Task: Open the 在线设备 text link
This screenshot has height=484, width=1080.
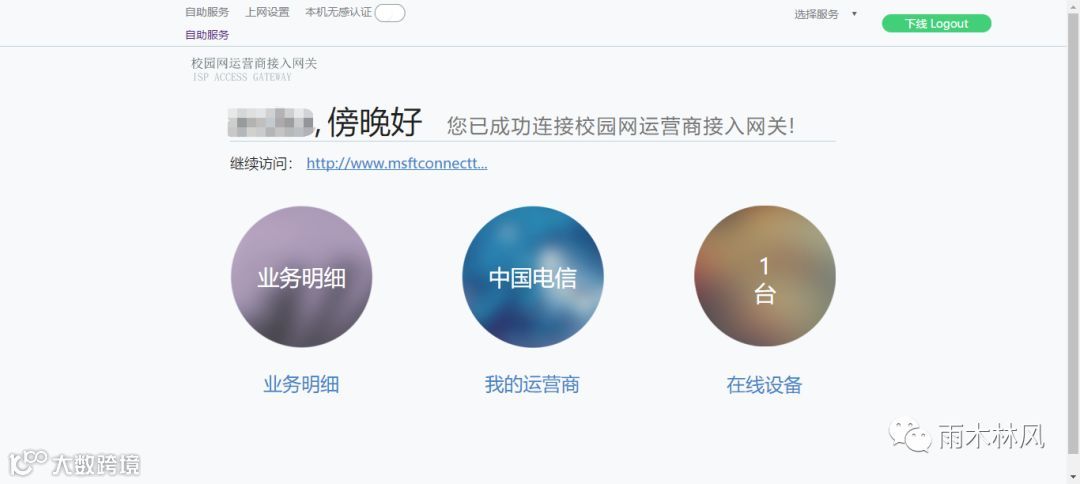Action: pos(764,385)
